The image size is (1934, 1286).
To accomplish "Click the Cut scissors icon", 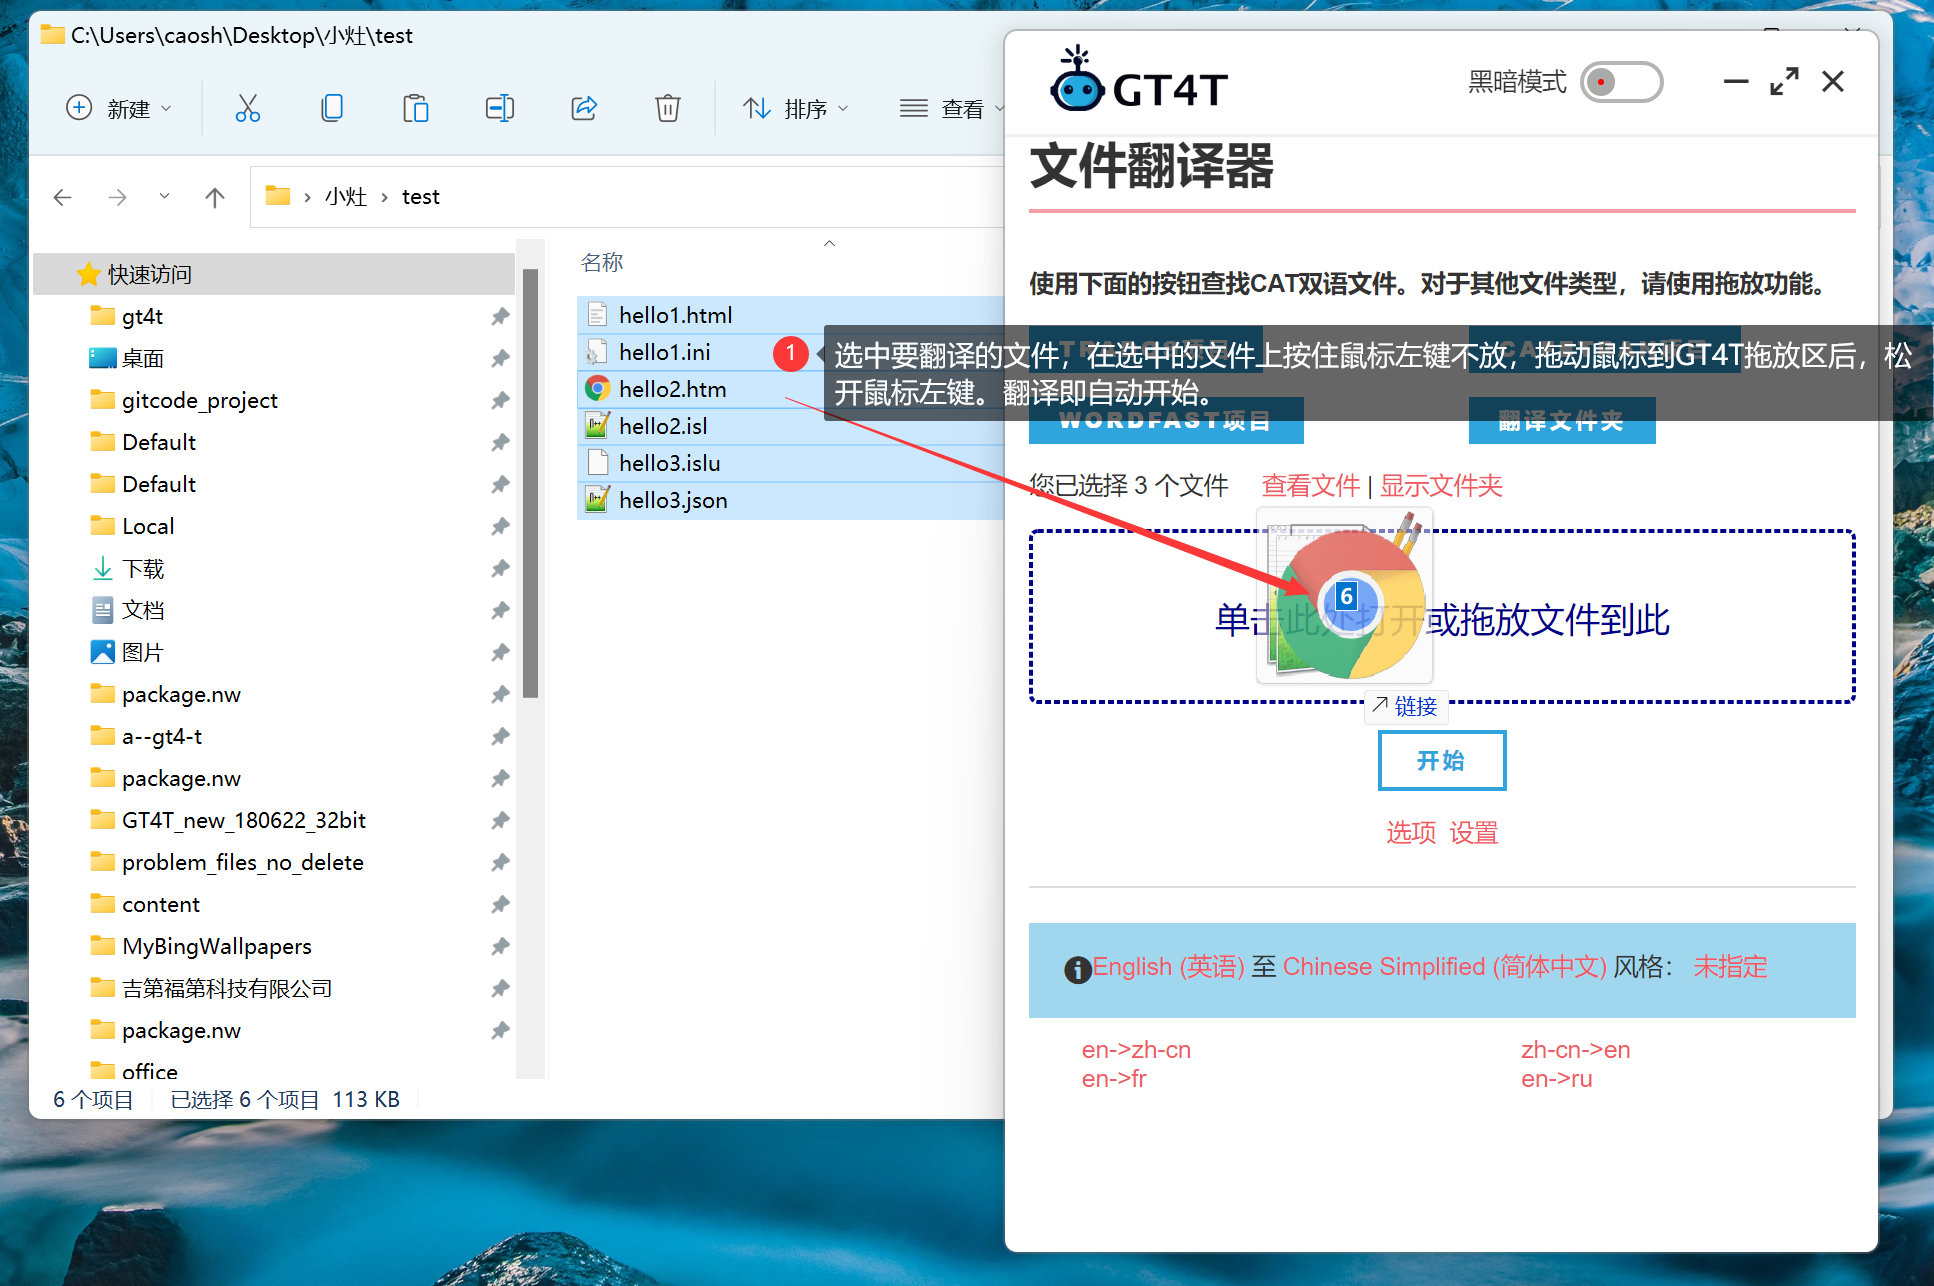I will 247,108.
